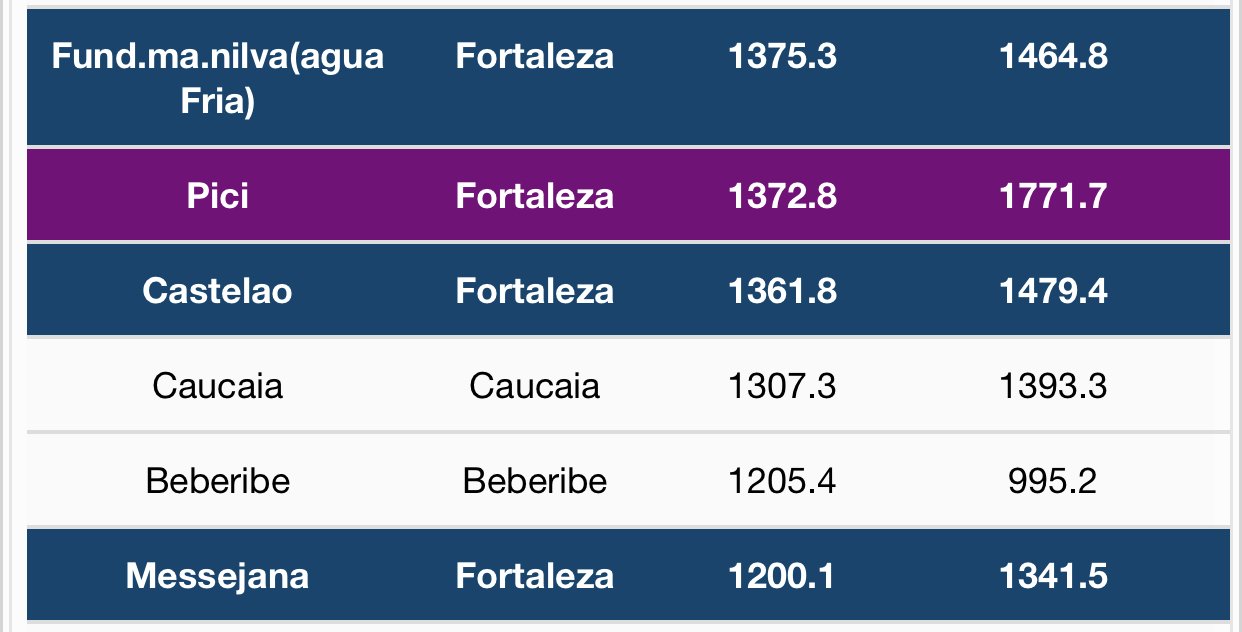Click the Fund.ma.nilva(agua Fria) station name

(x=217, y=78)
